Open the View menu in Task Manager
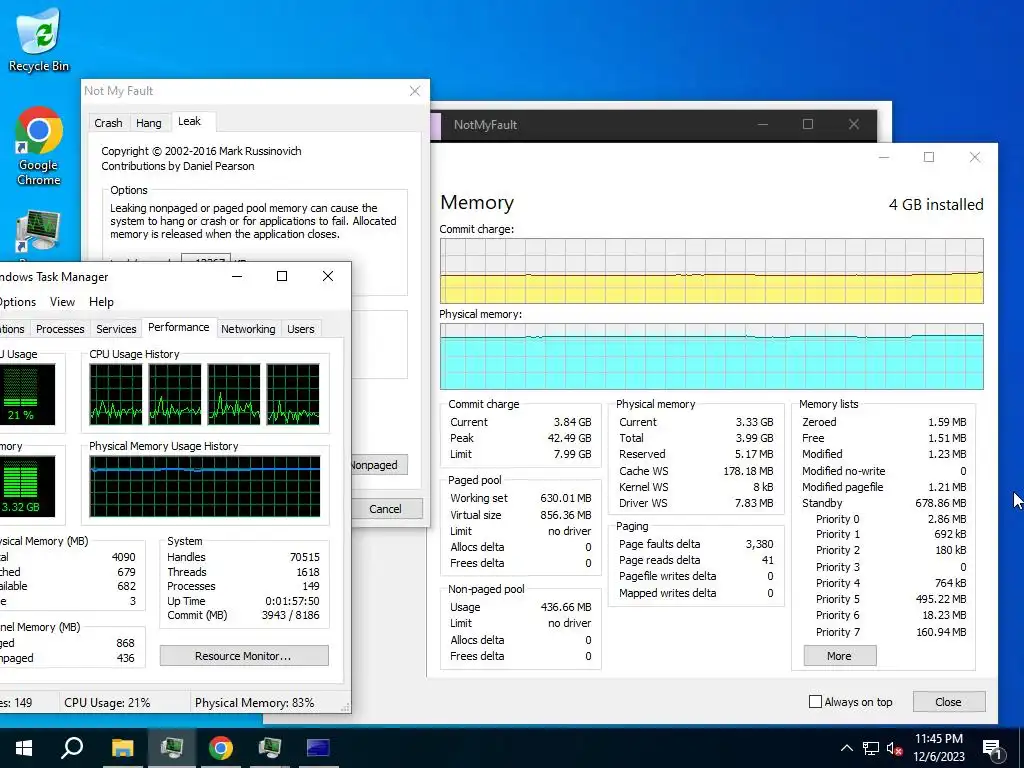 62,302
